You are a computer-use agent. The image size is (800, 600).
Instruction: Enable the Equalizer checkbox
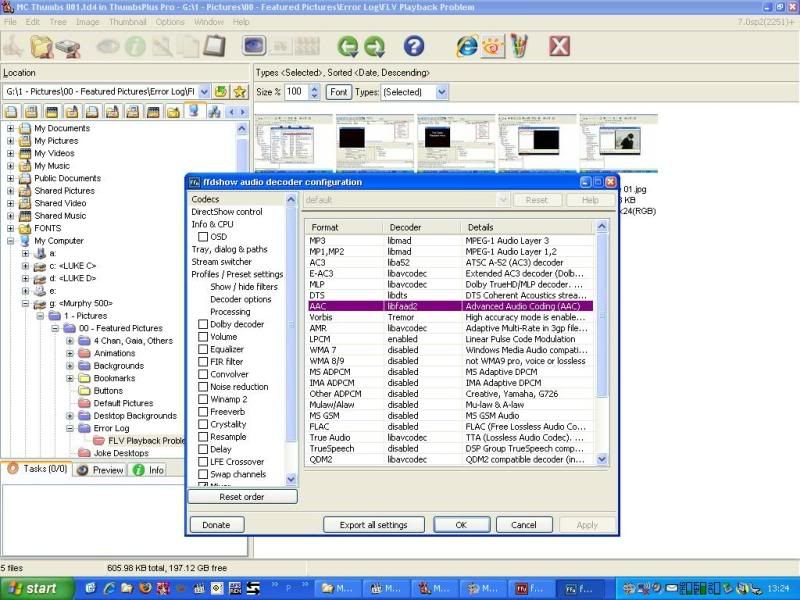(203, 349)
